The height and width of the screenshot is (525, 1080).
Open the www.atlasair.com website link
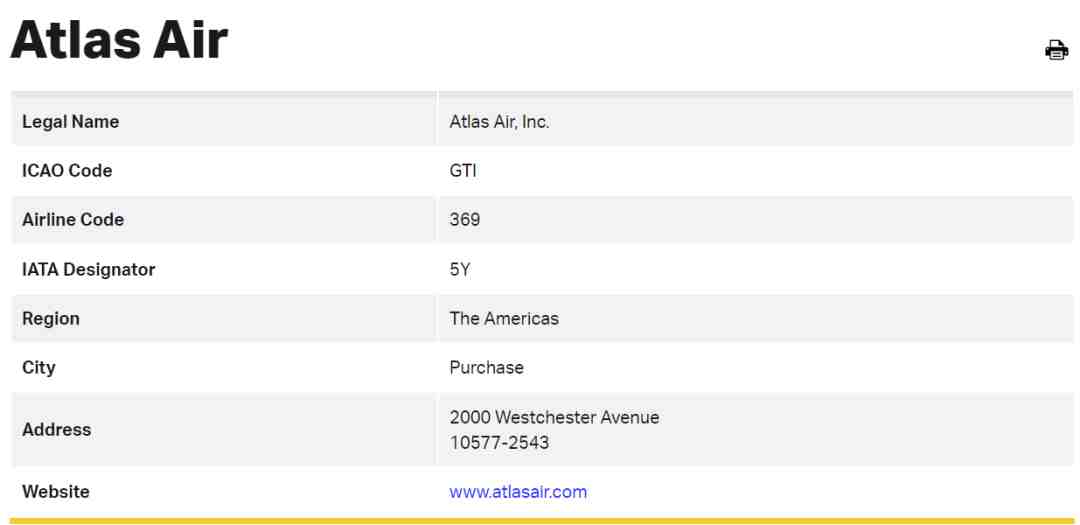[518, 492]
